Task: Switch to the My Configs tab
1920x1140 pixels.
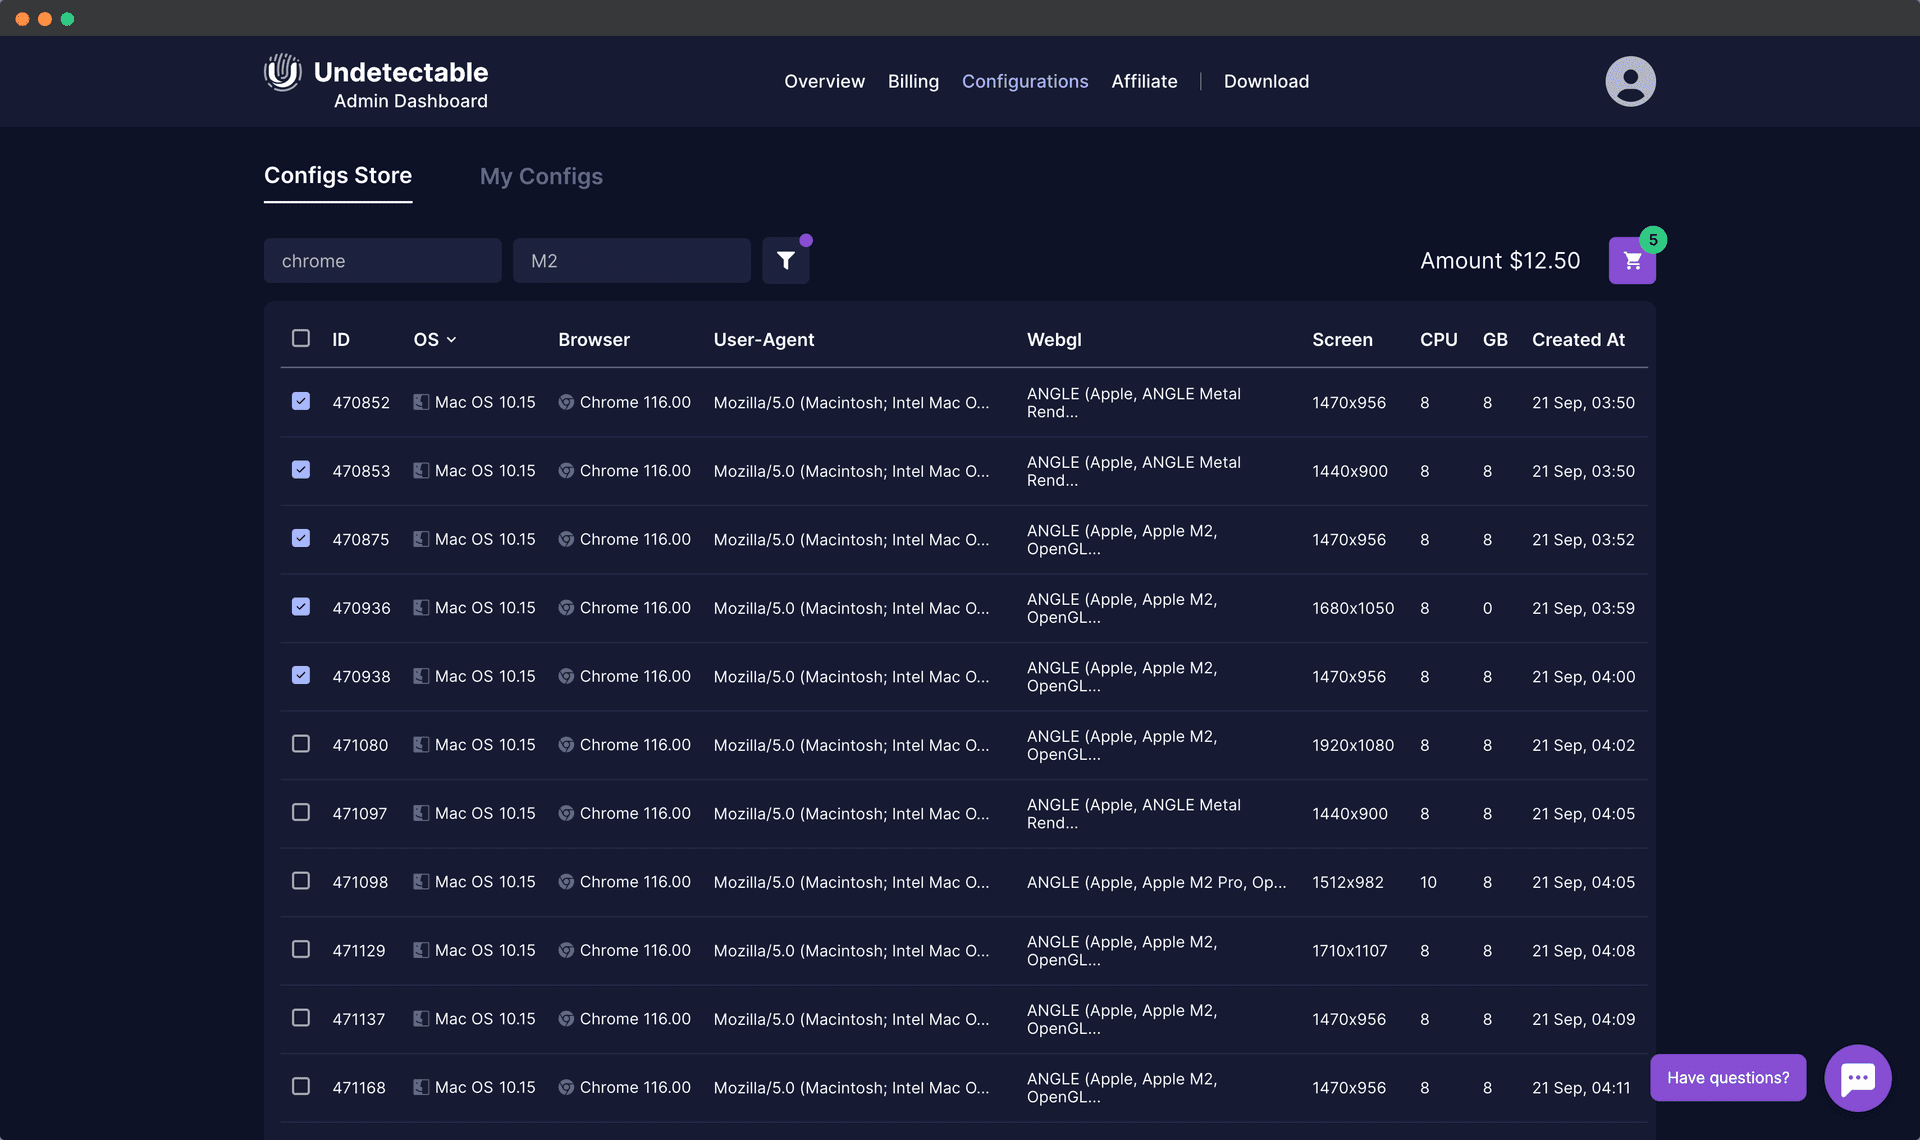Action: [541, 177]
